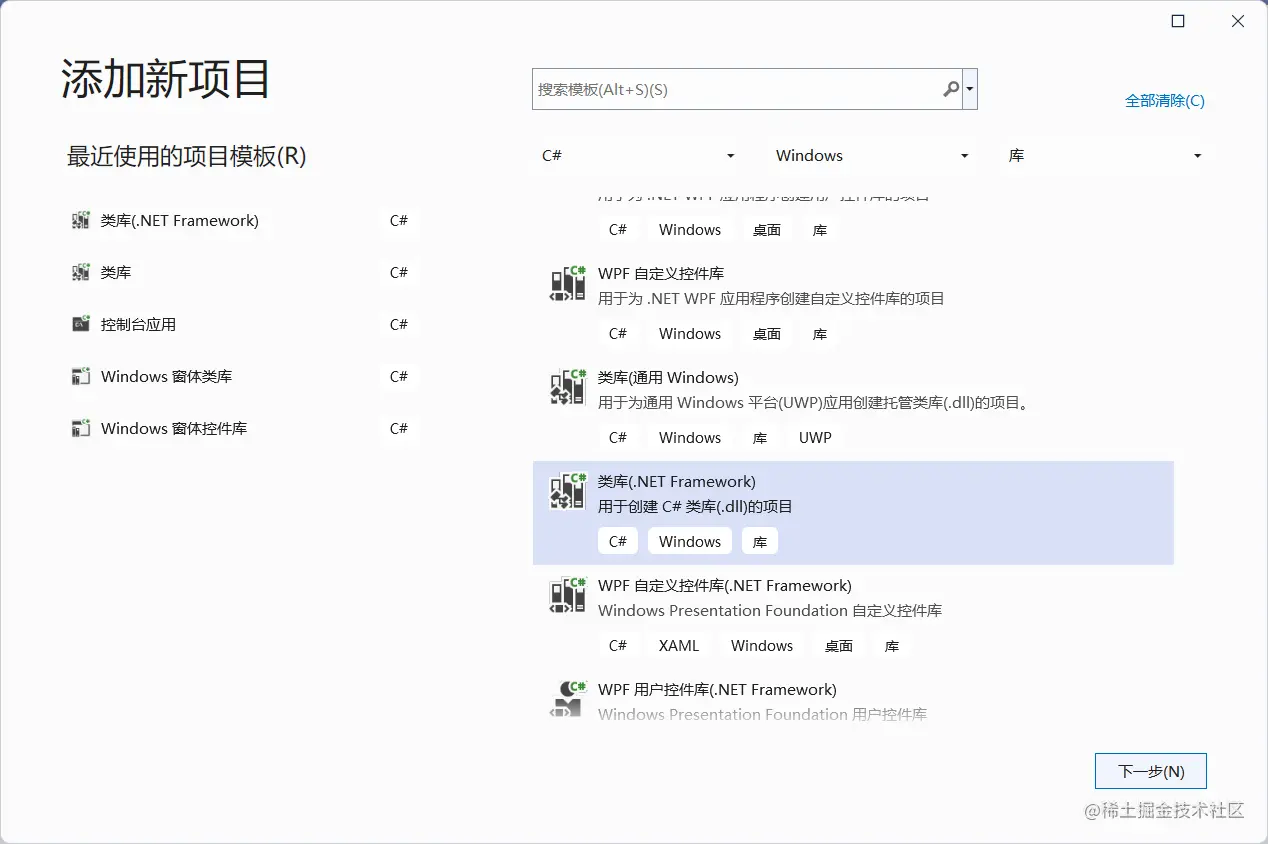
Task: Click C# label beside recent 控制台应用
Action: click(x=399, y=324)
